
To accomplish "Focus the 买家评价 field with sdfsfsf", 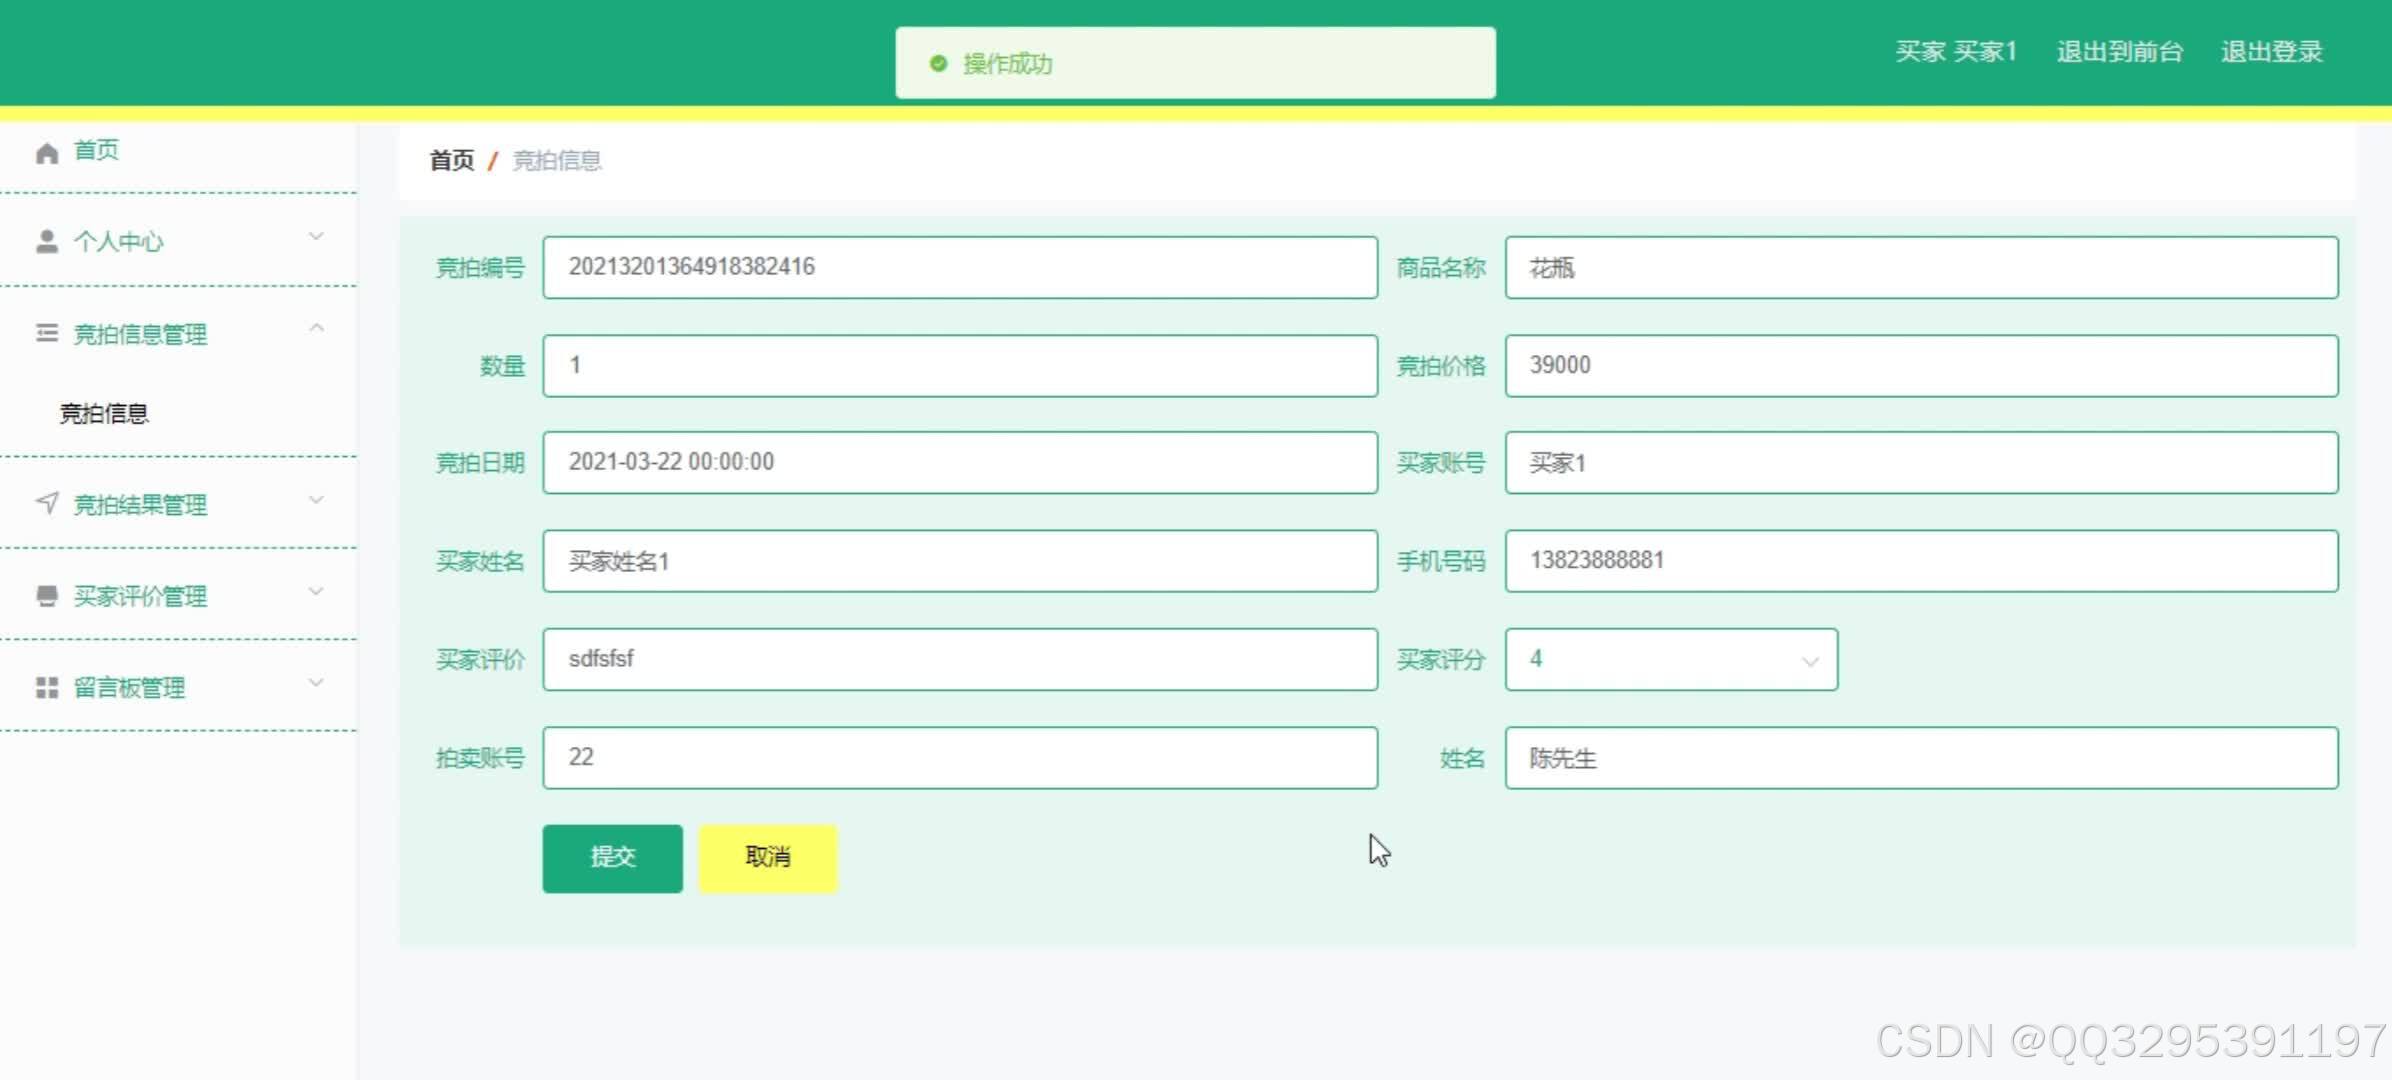I will tap(960, 659).
